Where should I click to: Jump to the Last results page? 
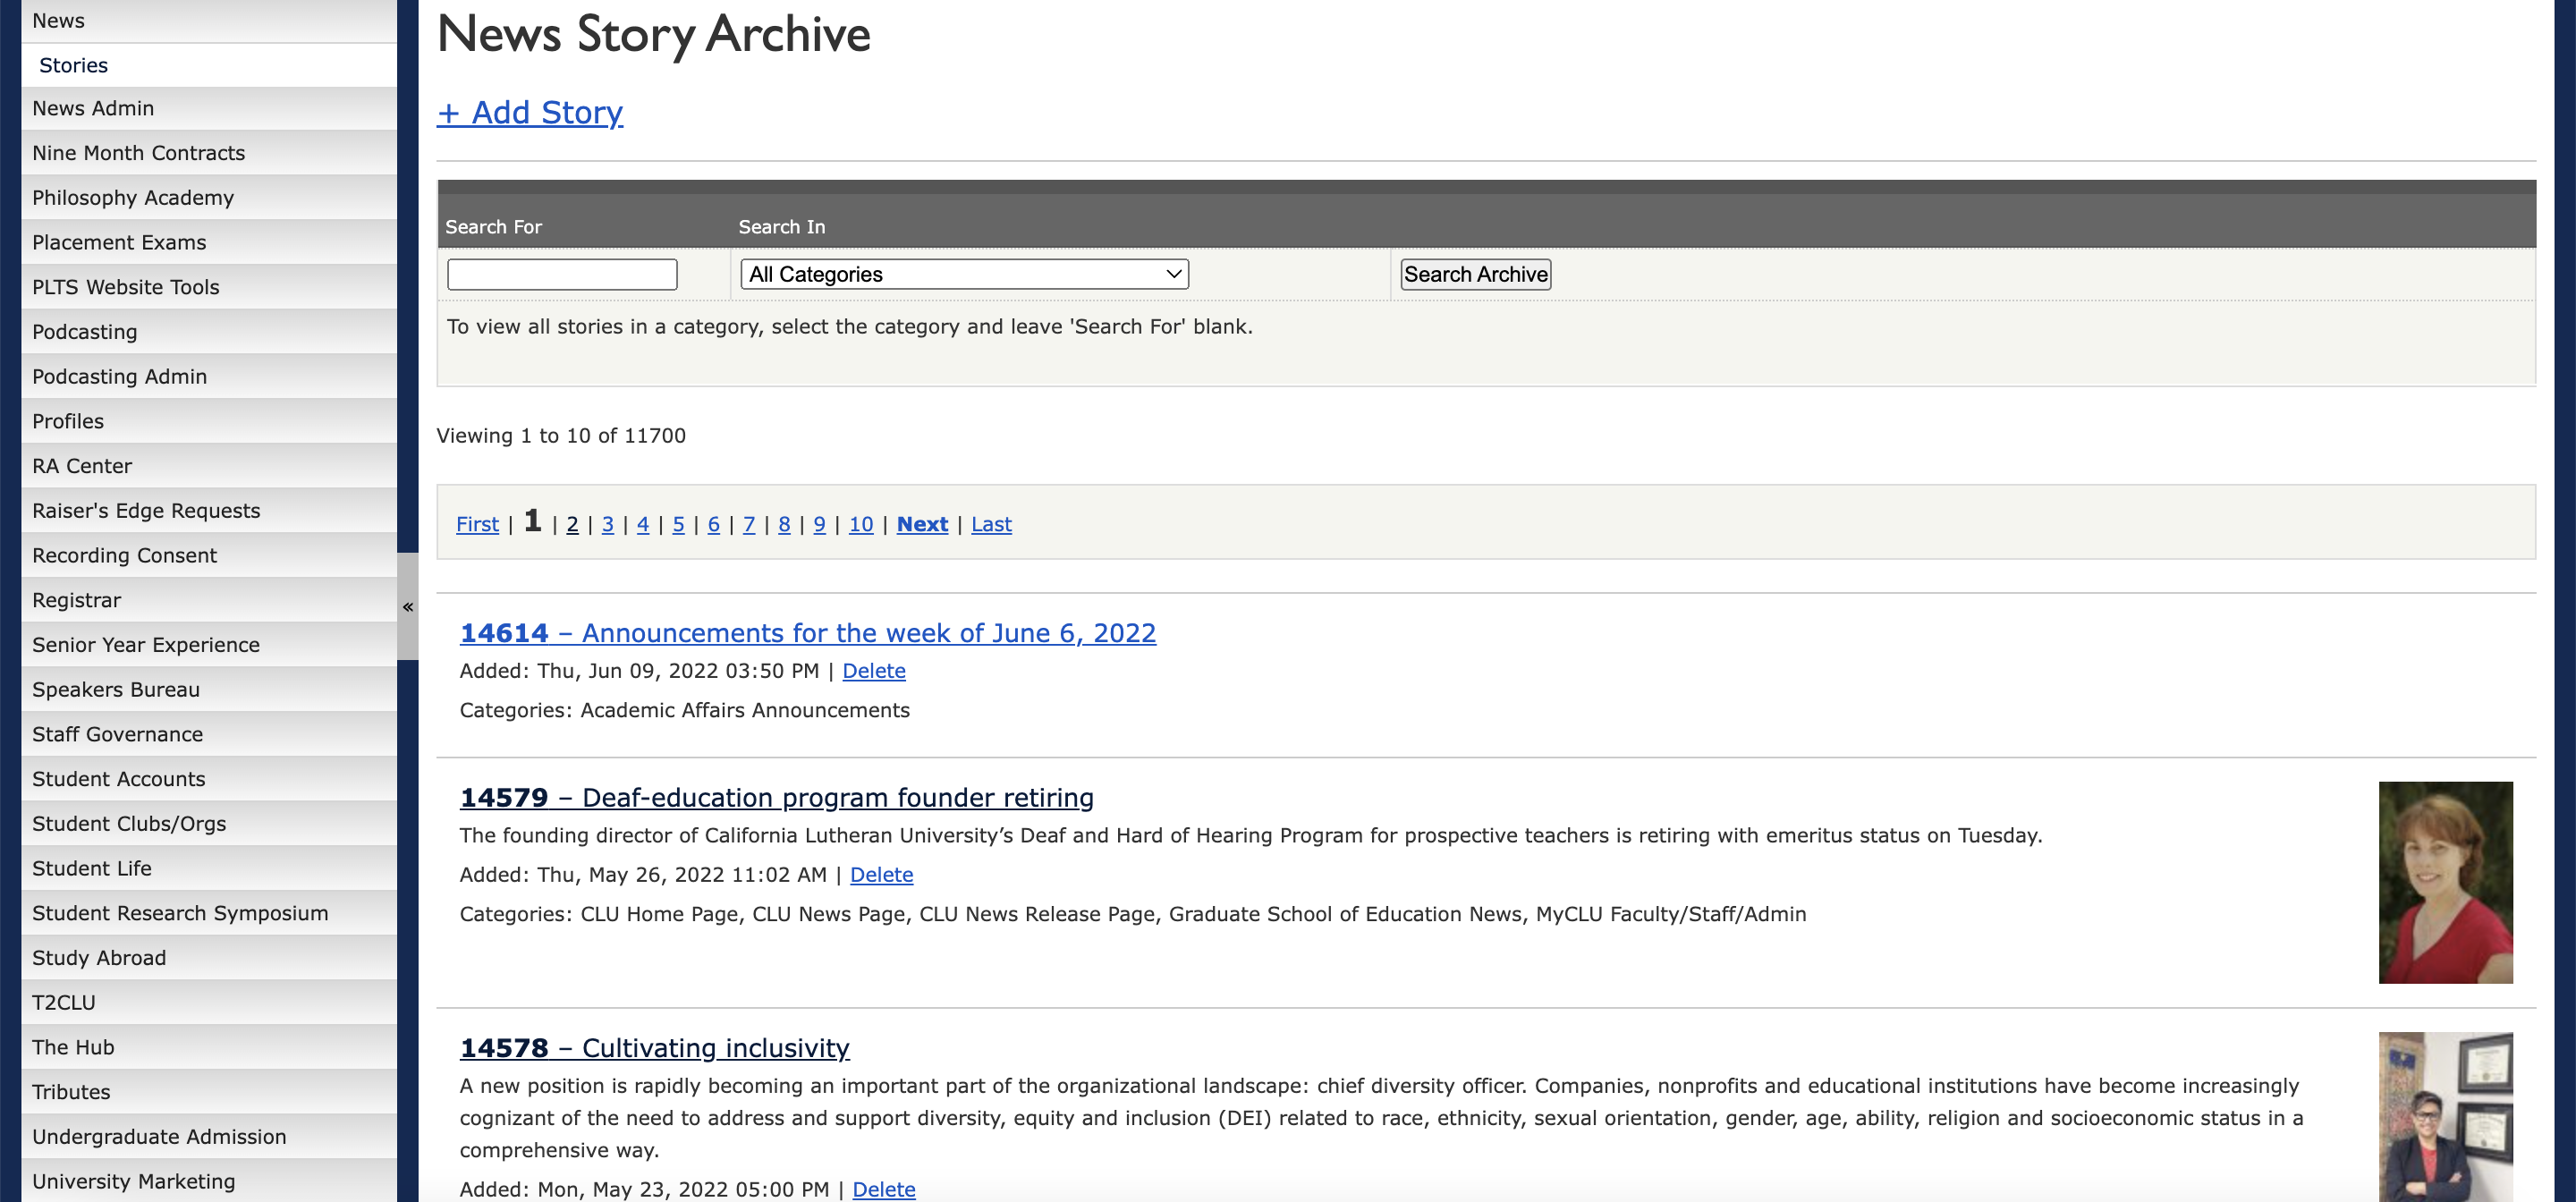[990, 524]
